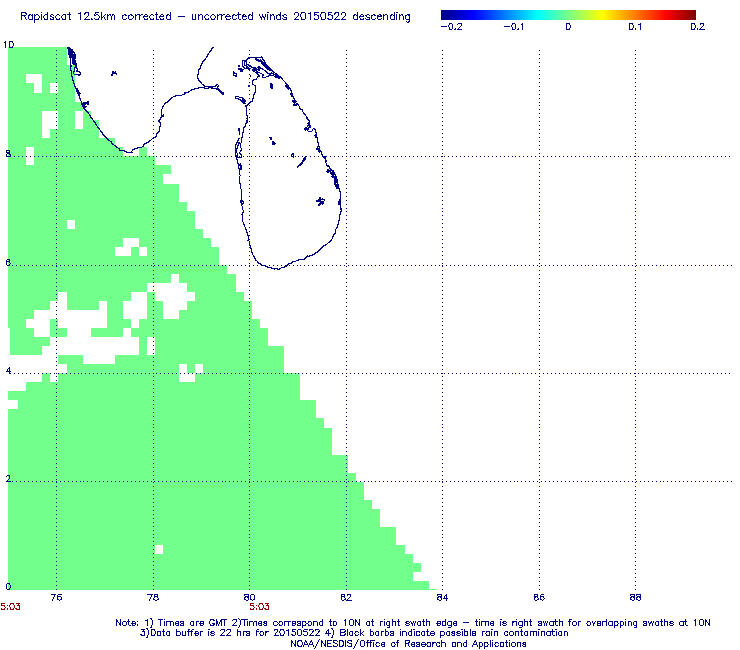This screenshot has height=650, width=740.
Task: Click longitude axis label 80
Action: (x=249, y=598)
